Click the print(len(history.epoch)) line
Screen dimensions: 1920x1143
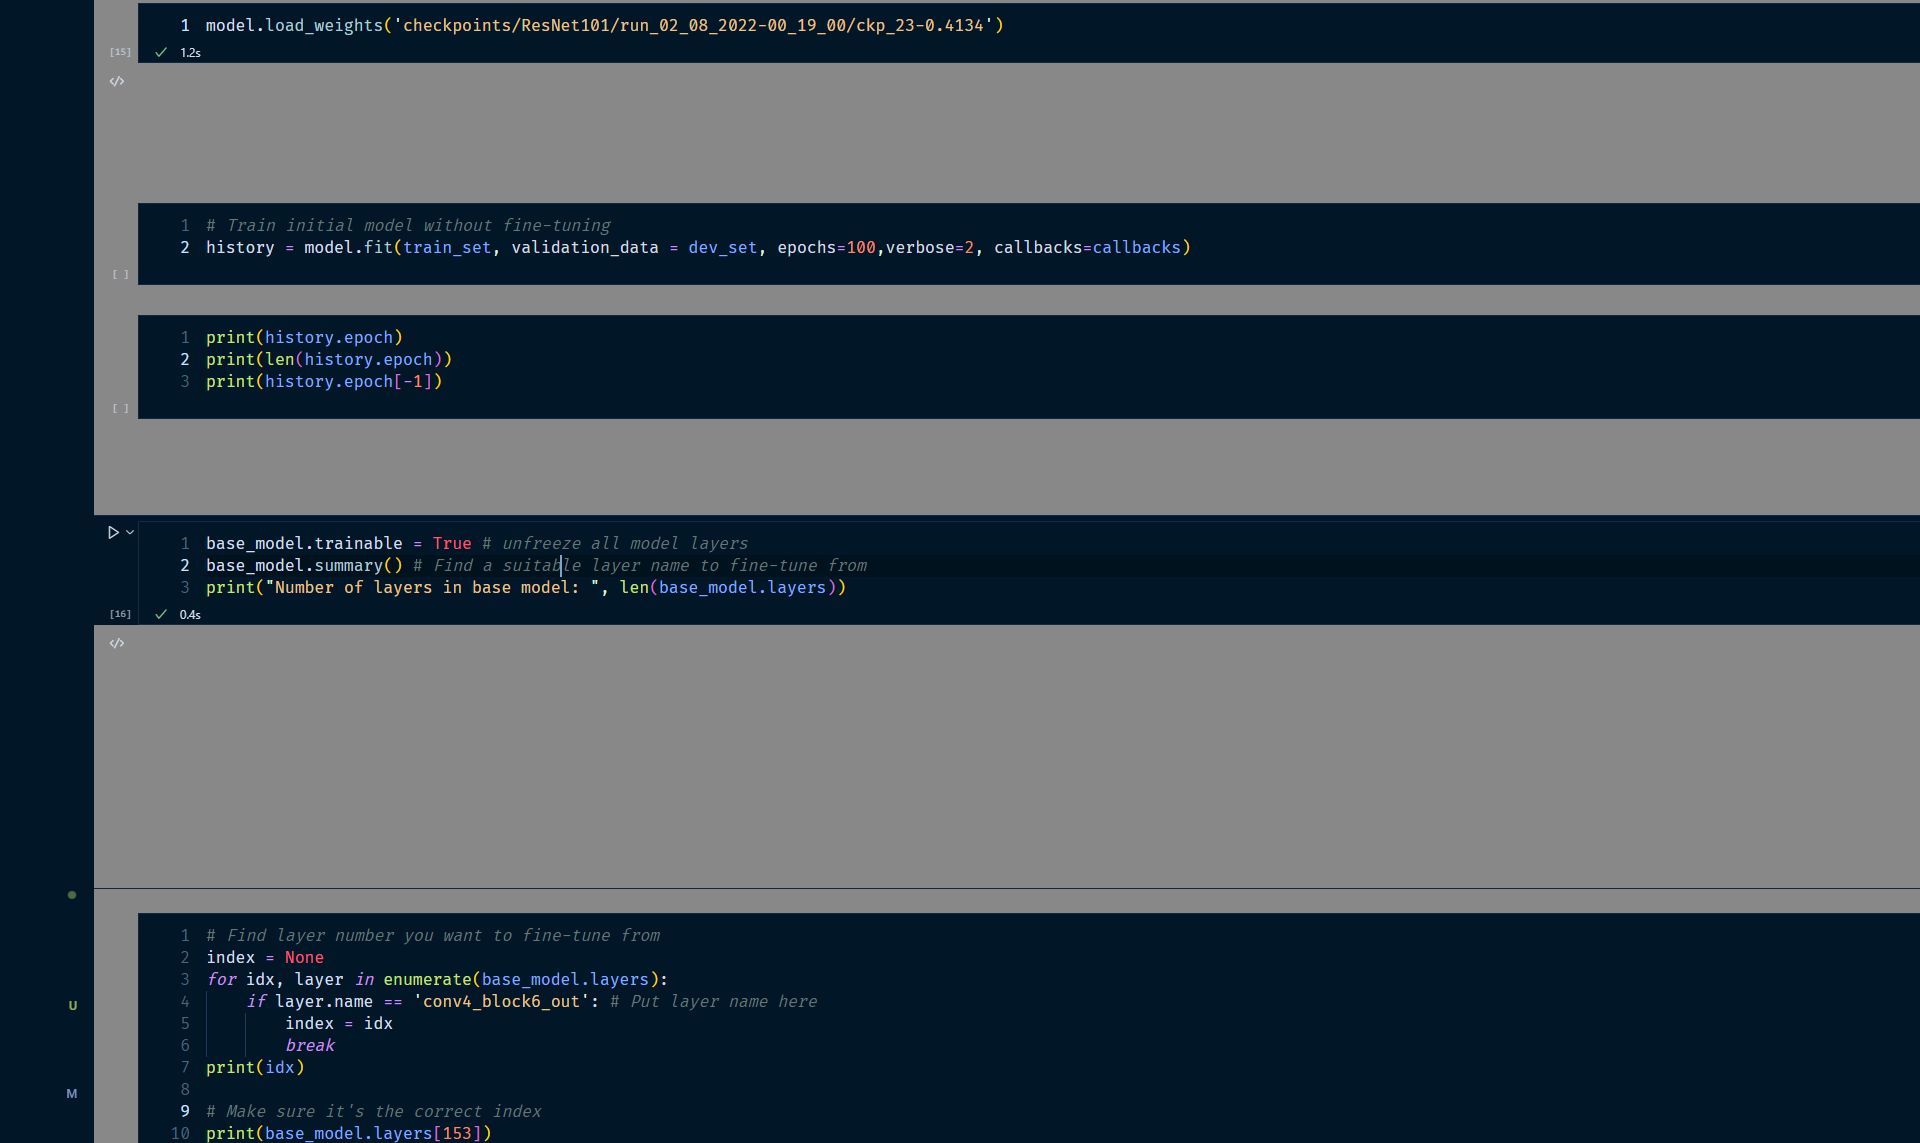tap(329, 359)
